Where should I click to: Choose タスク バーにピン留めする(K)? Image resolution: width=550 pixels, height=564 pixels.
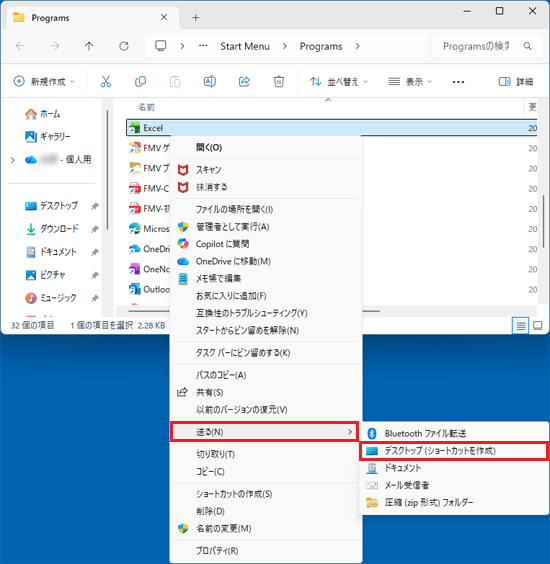tap(266, 352)
